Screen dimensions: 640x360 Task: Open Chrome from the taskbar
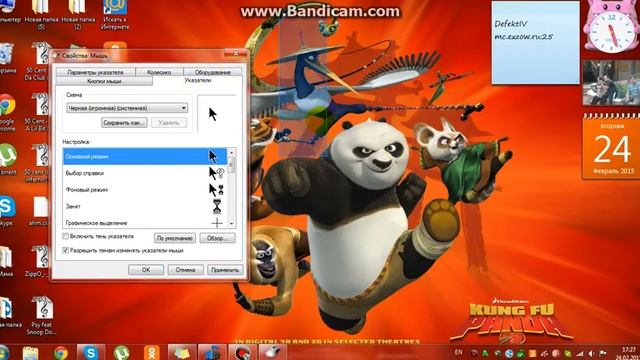tap(60, 352)
